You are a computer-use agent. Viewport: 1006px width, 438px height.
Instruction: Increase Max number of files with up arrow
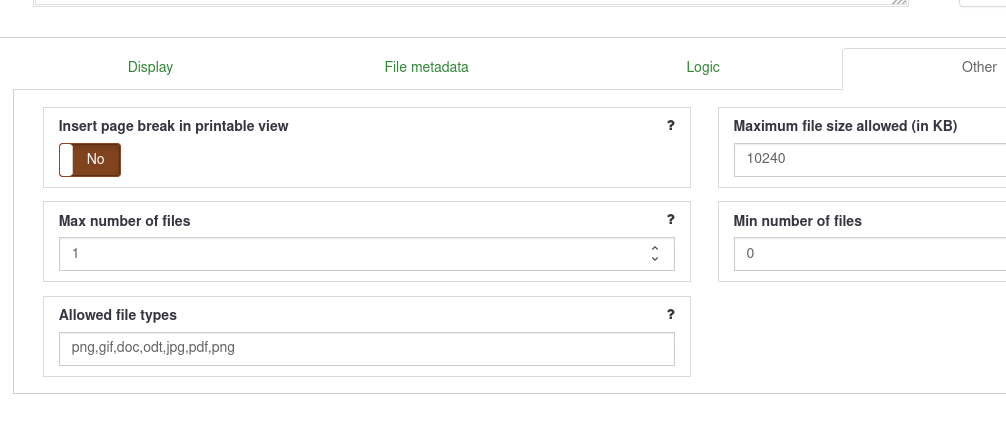point(655,248)
